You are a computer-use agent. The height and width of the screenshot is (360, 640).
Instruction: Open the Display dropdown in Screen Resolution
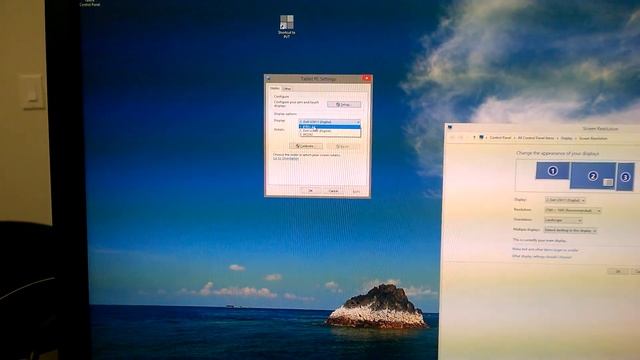(565, 200)
